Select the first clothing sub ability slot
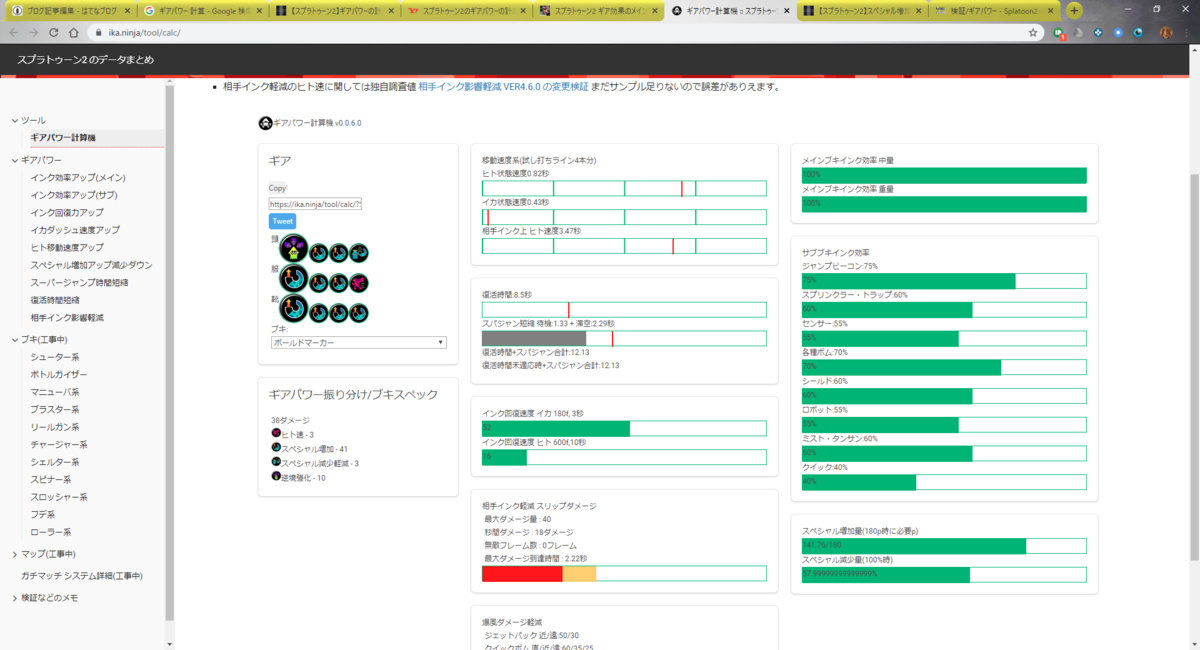 [x=319, y=284]
